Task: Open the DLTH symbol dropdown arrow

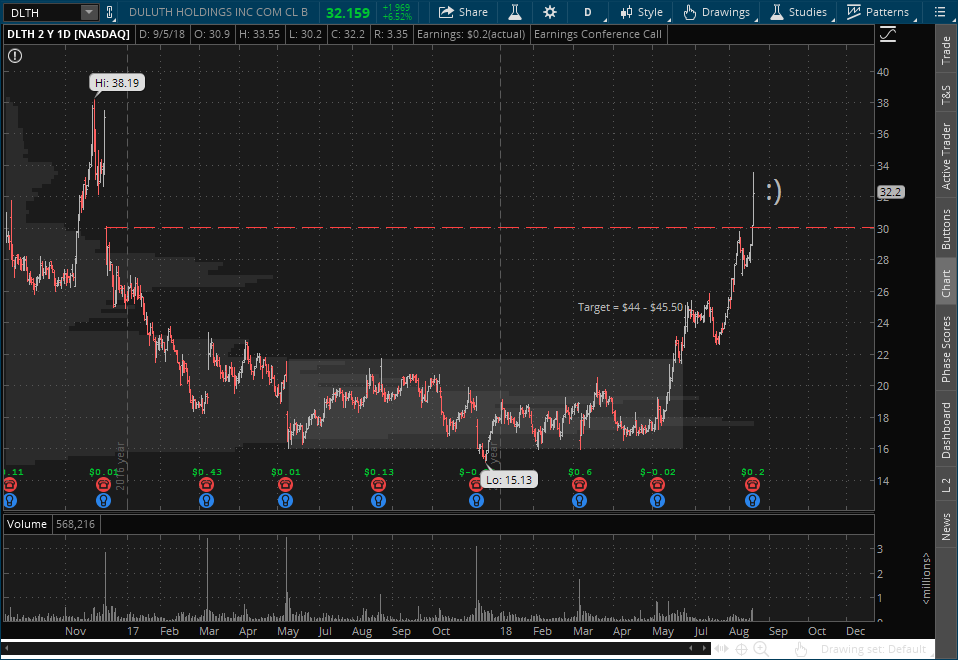Action: 88,12
